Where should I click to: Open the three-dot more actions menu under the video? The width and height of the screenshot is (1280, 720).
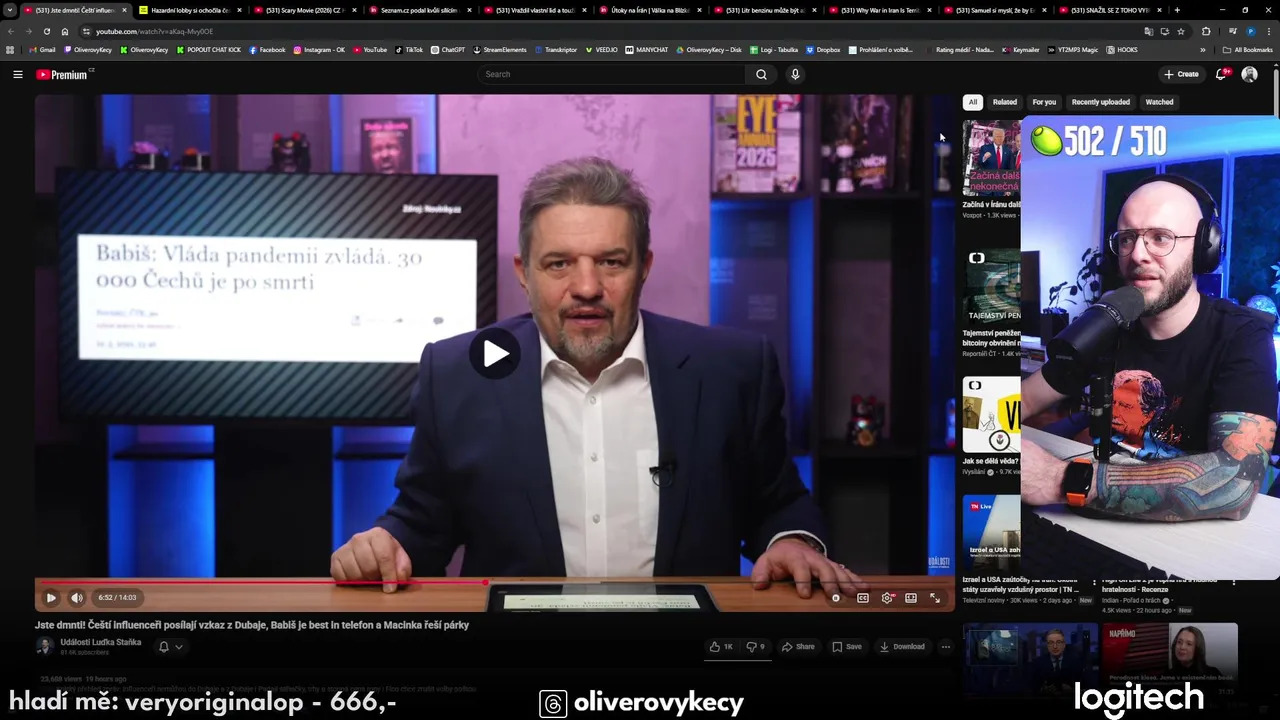point(945,647)
